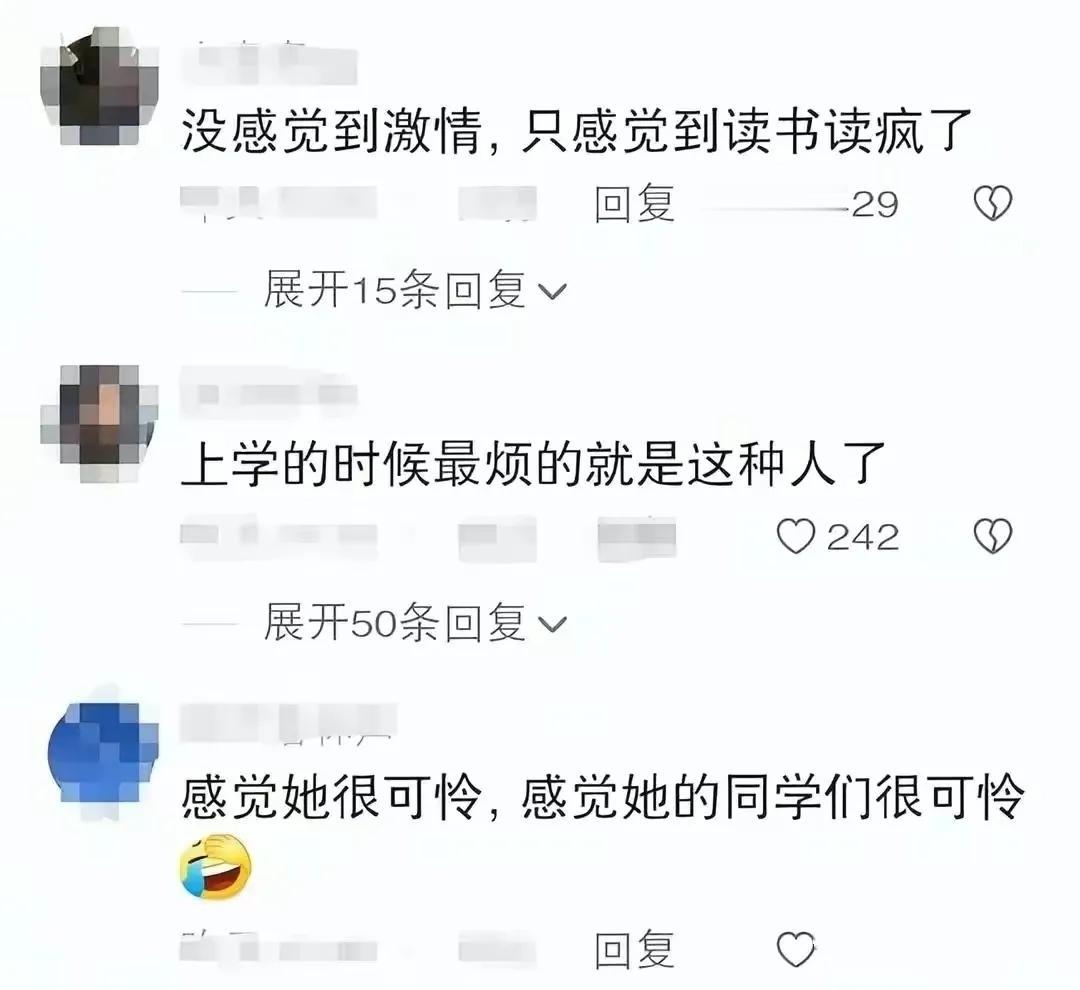Open third commenter's blurred username
1080x990 pixels.
coord(289,723)
